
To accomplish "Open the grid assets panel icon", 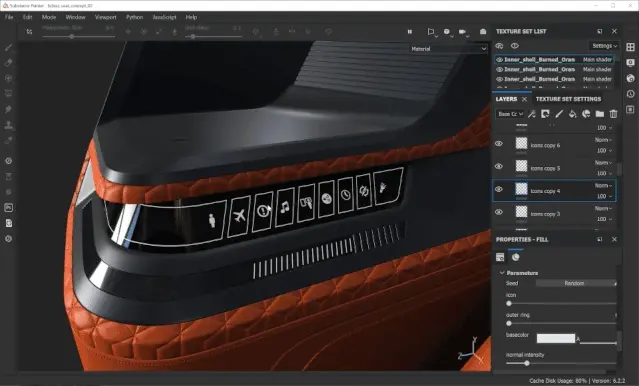I will [x=630, y=47].
